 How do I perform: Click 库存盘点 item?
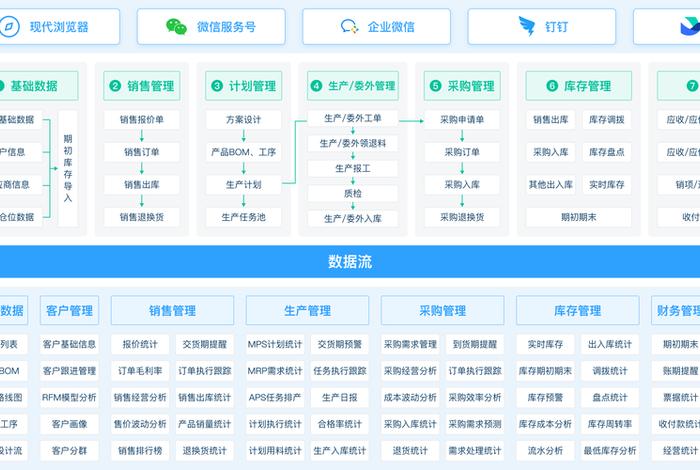(x=607, y=152)
